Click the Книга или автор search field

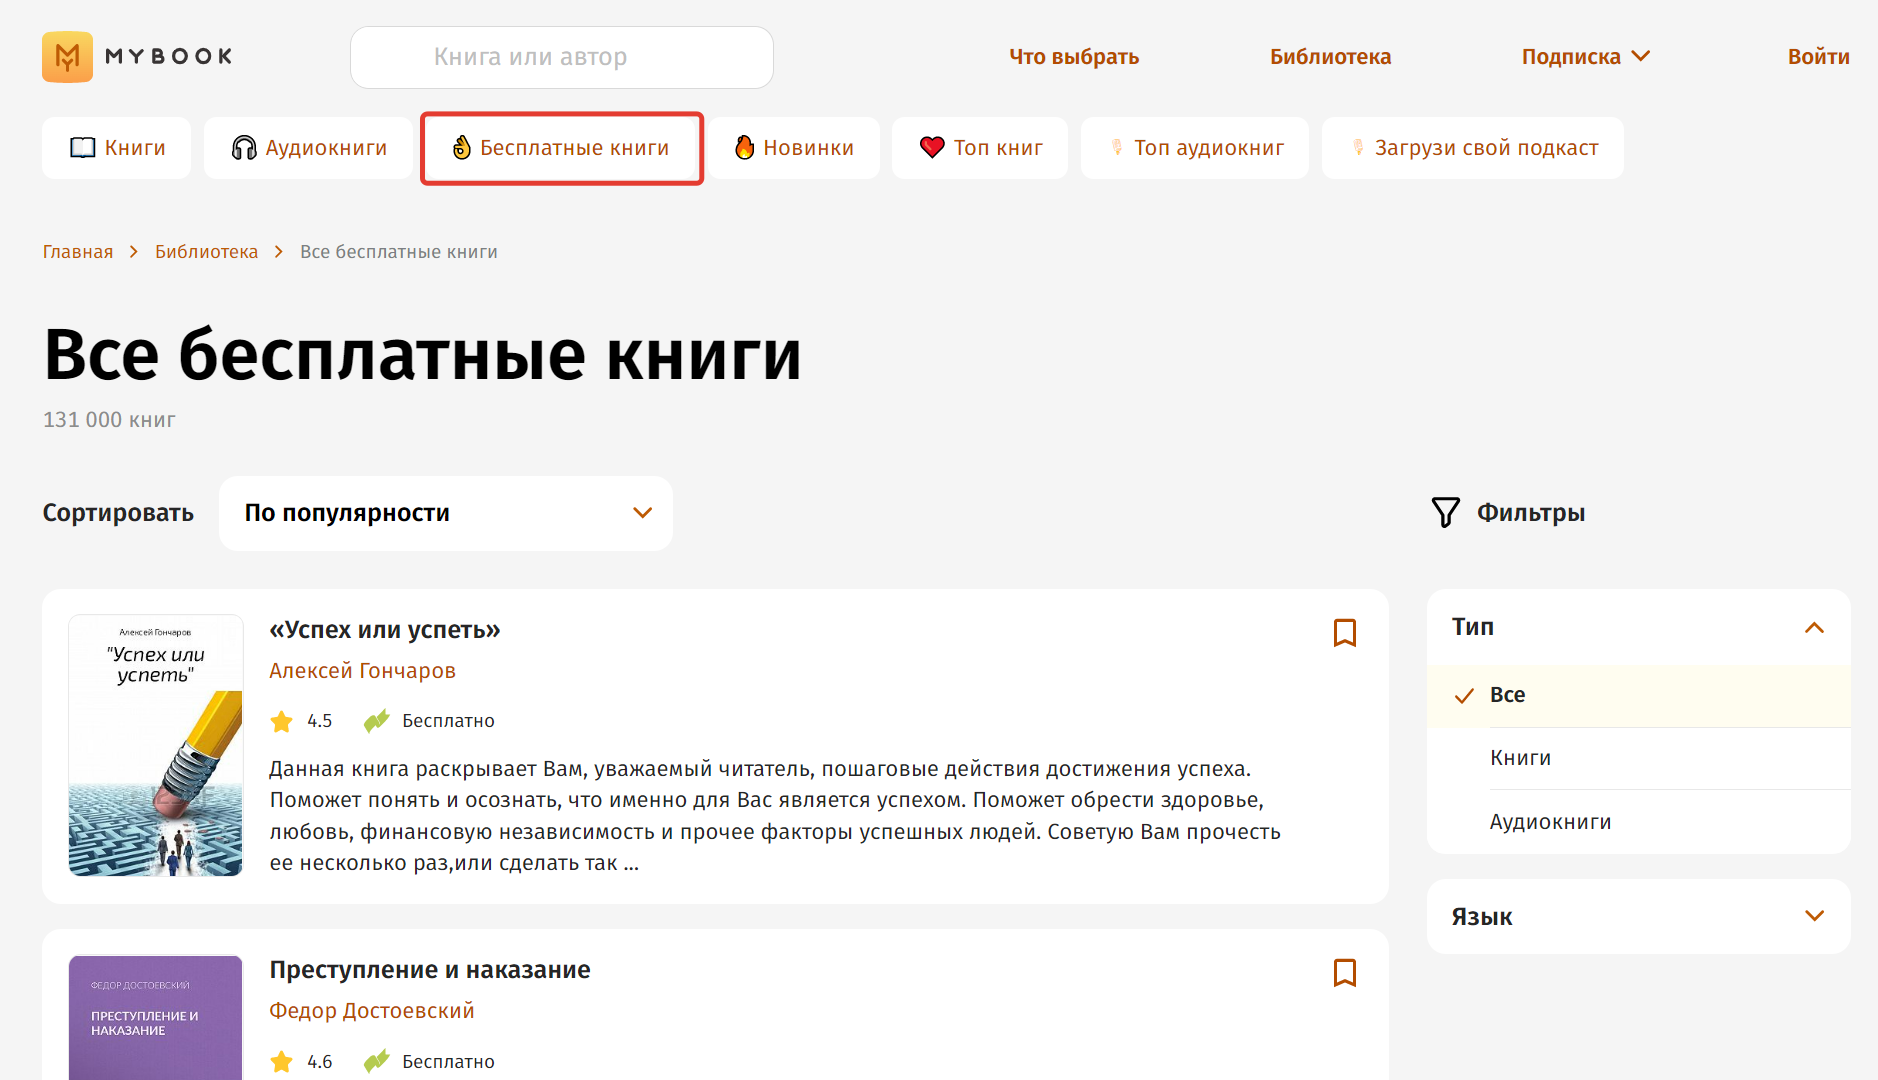562,57
